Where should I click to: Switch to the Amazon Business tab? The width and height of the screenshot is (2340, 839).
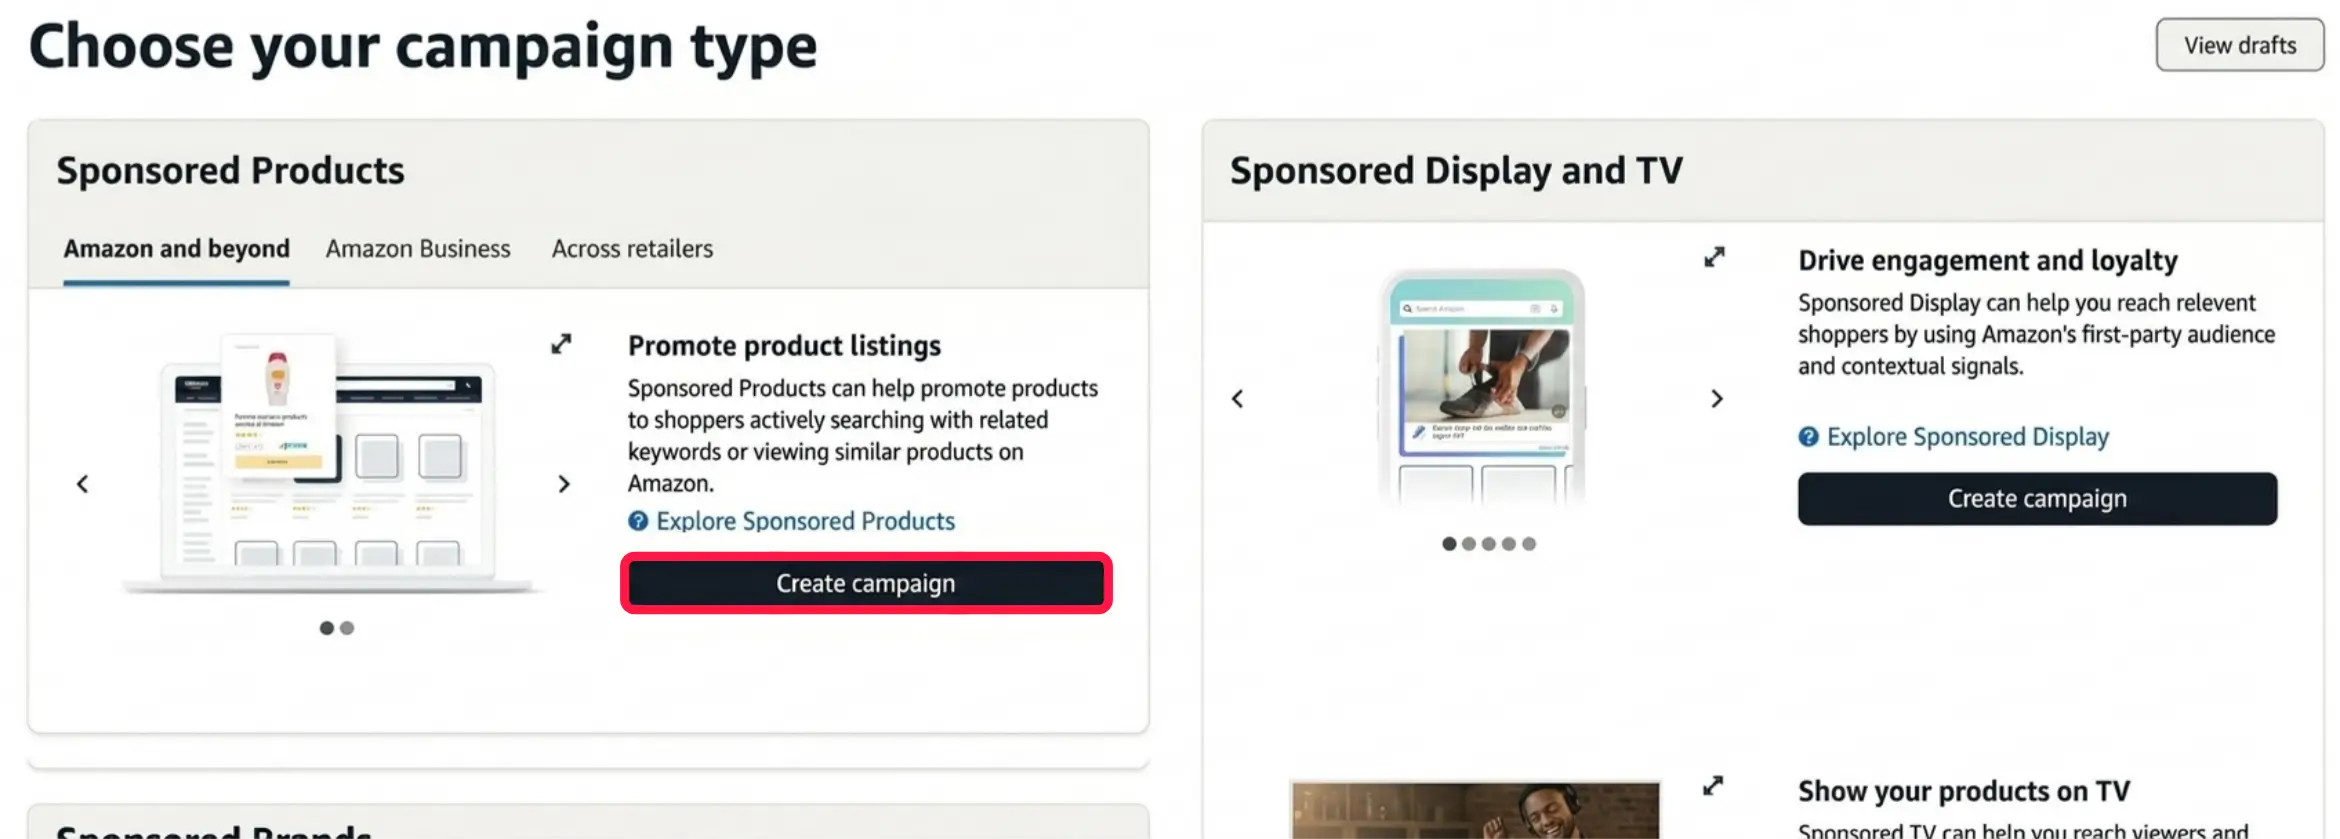tap(418, 248)
